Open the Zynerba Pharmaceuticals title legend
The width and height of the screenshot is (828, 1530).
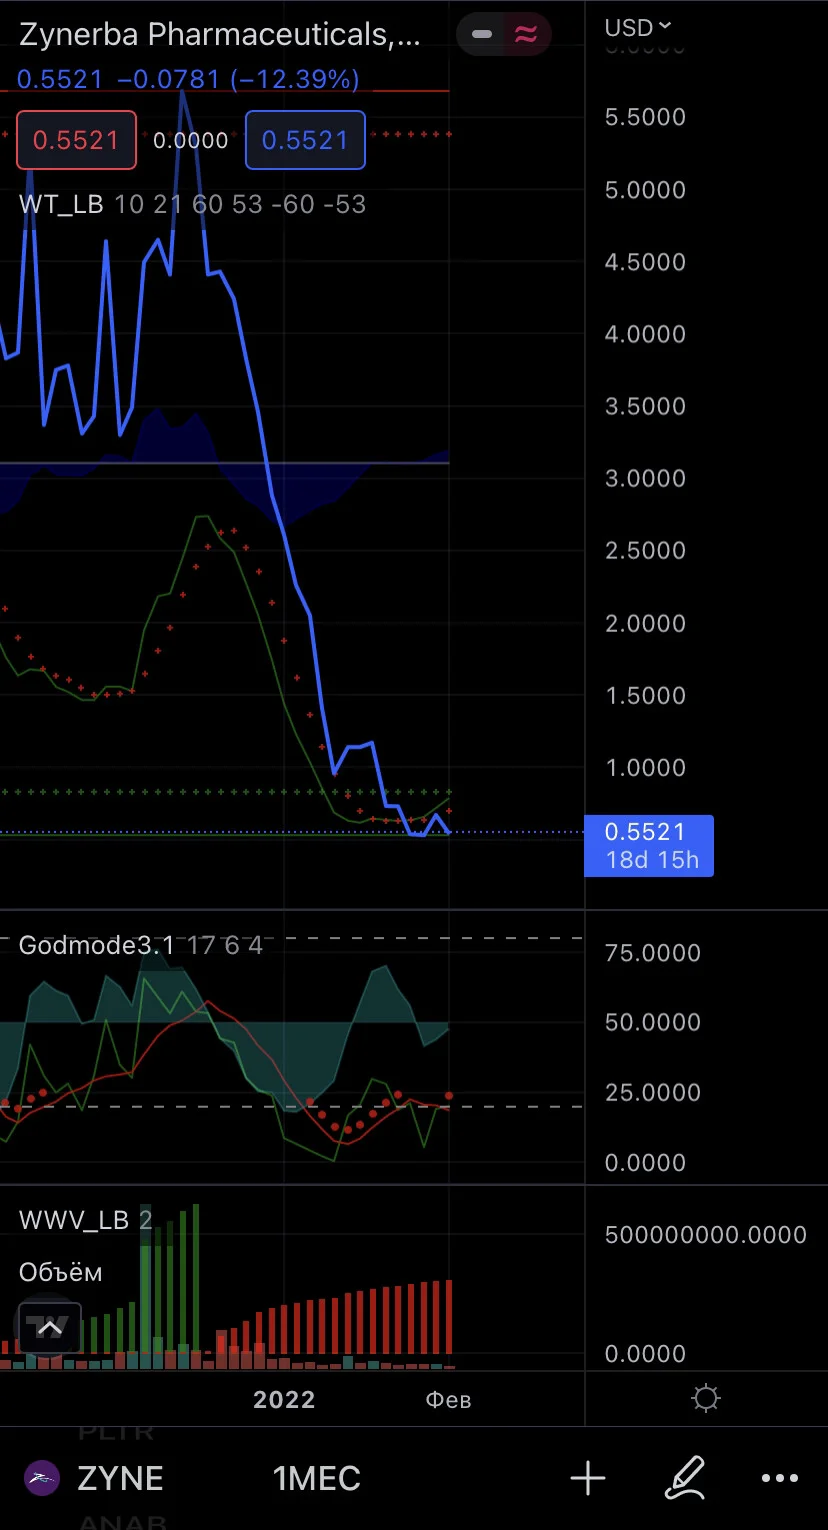(220, 35)
